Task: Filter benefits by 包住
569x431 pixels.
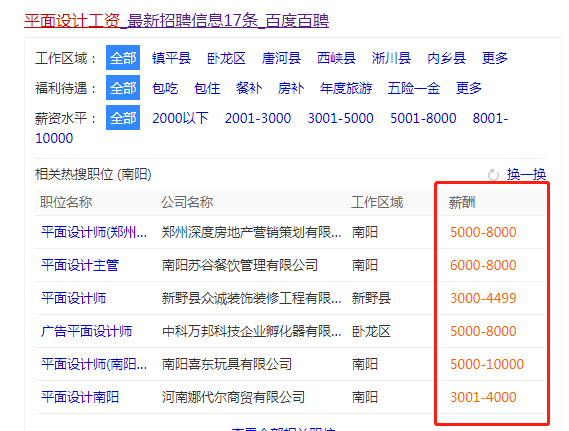Action: point(207,88)
